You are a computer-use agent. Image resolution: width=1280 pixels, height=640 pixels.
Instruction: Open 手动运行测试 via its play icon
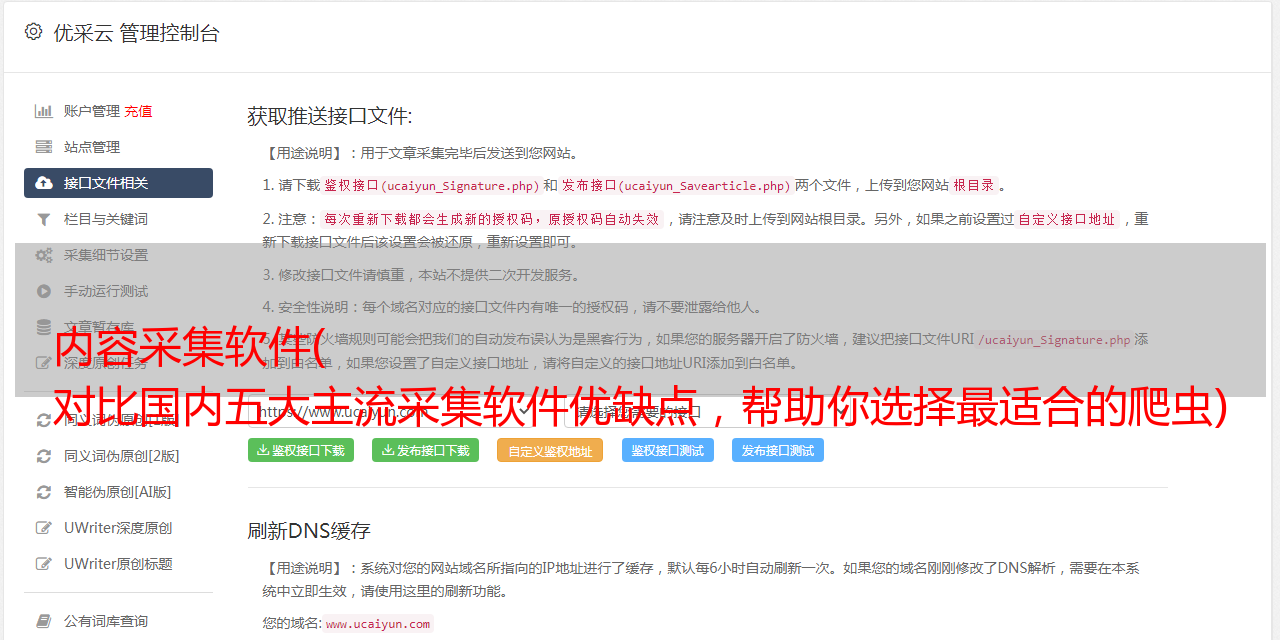click(x=44, y=291)
